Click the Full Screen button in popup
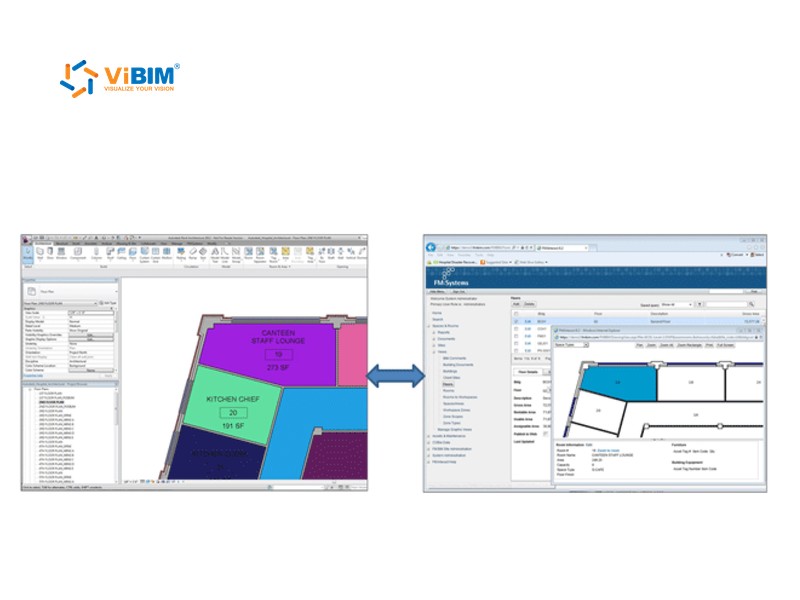 coord(725,345)
